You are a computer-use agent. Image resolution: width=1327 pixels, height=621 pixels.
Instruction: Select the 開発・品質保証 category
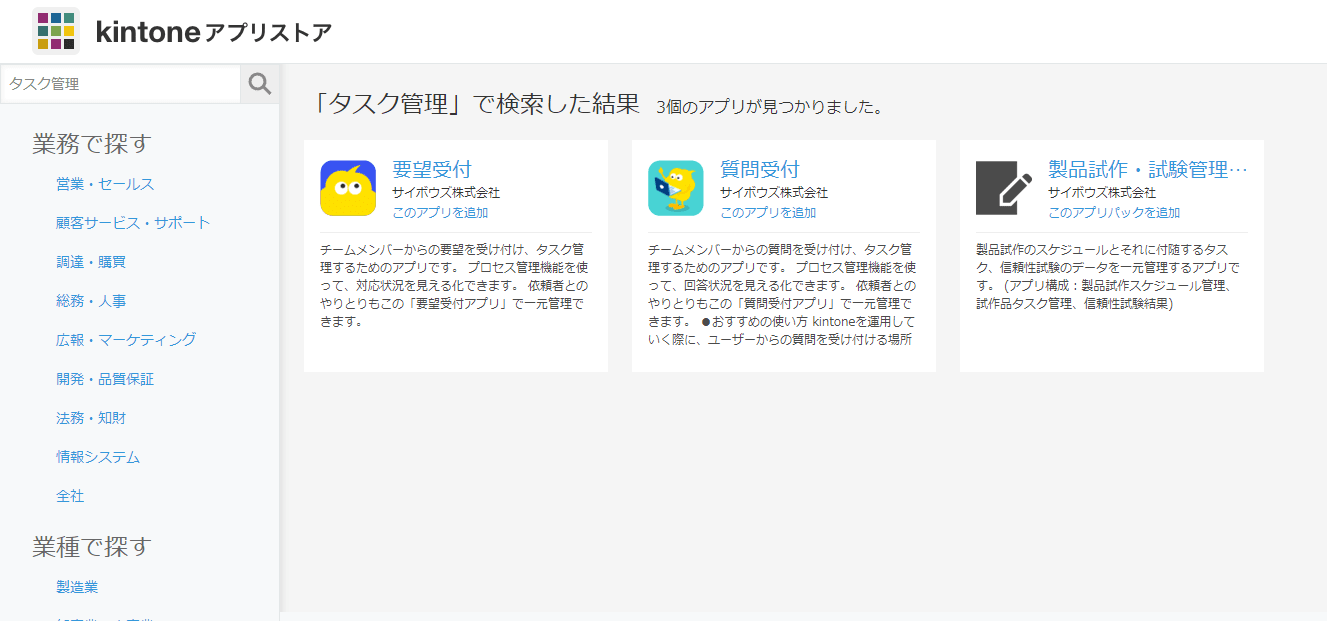(x=105, y=379)
